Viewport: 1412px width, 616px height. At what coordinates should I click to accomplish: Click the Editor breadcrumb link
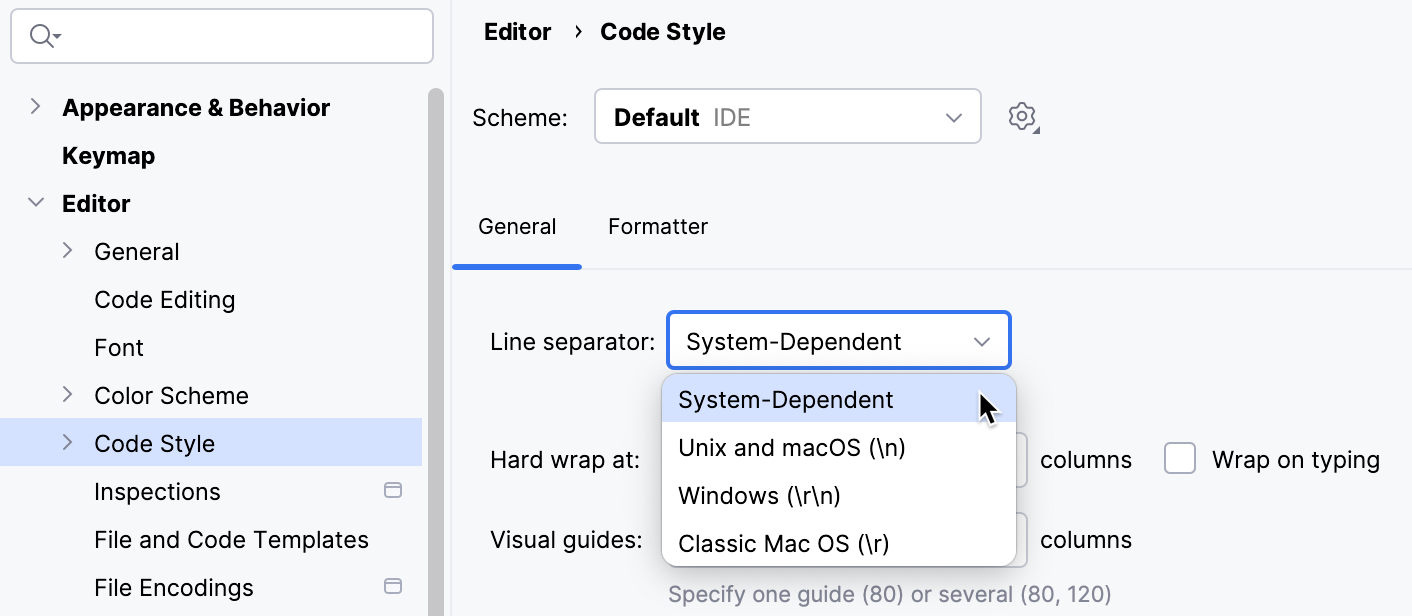point(517,31)
